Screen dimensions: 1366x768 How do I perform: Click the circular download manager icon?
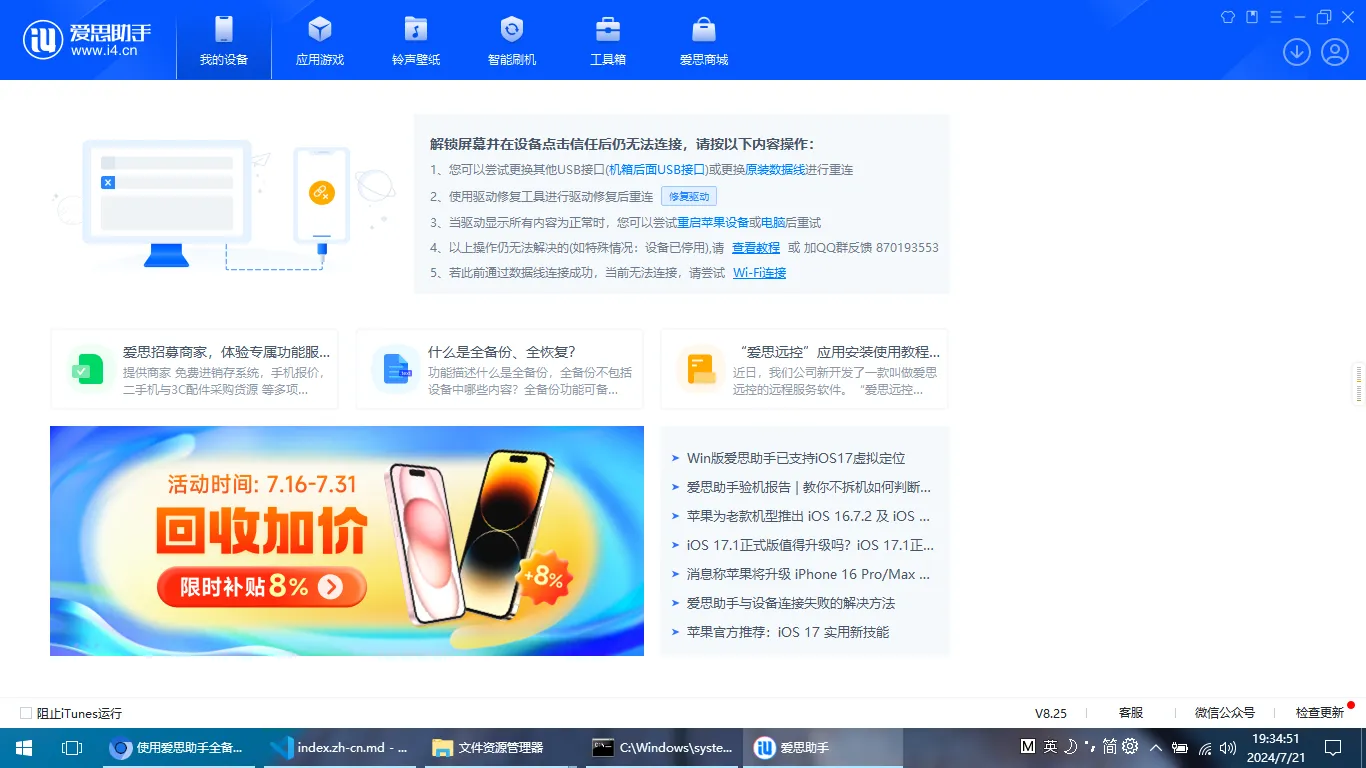[x=1296, y=52]
